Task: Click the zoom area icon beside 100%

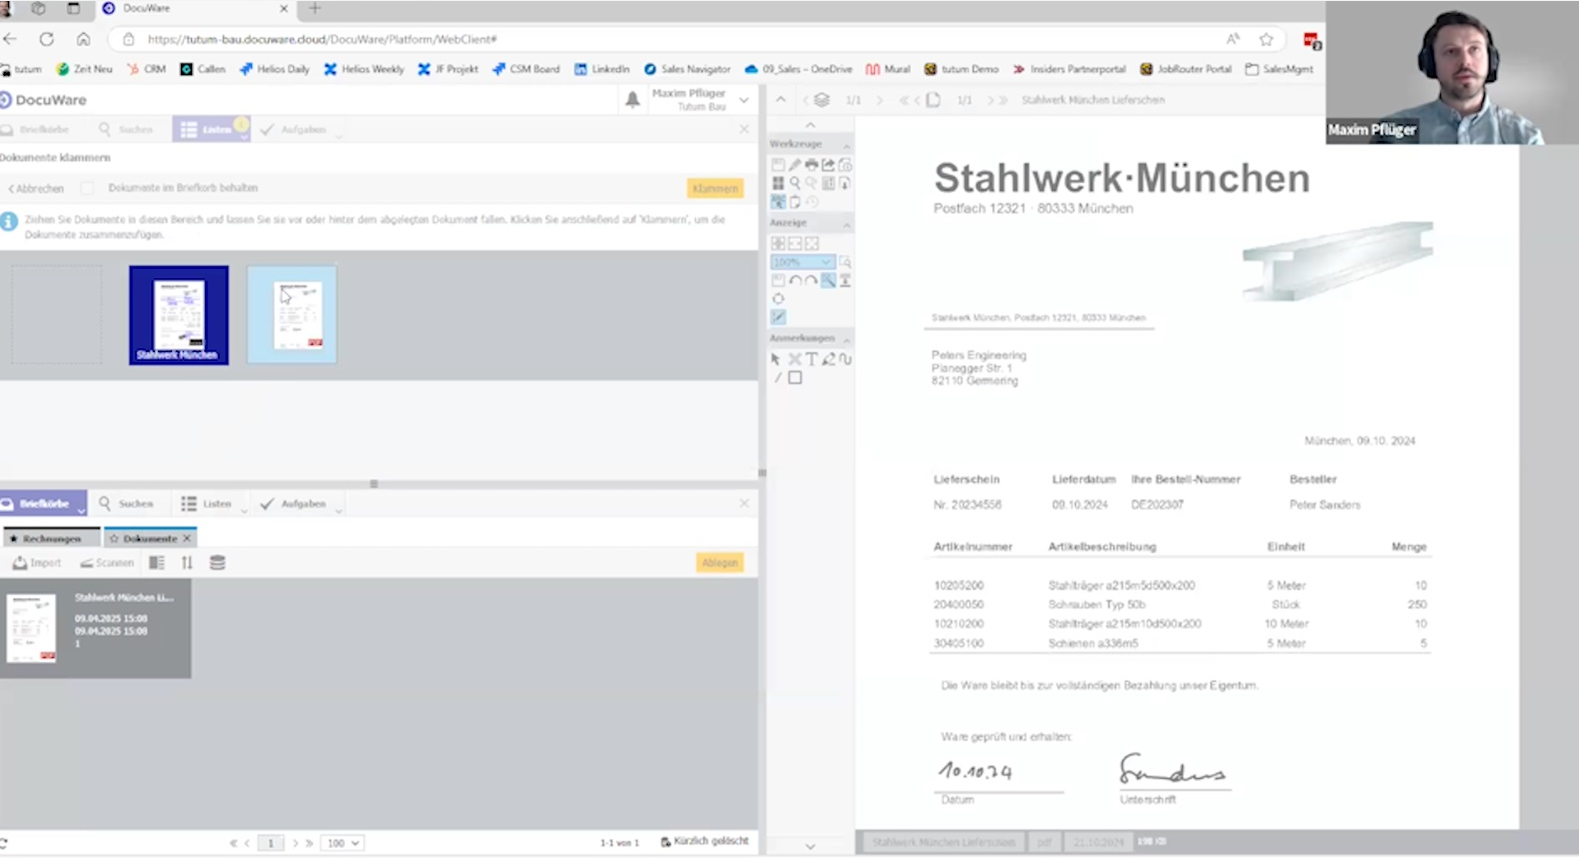Action: click(845, 262)
